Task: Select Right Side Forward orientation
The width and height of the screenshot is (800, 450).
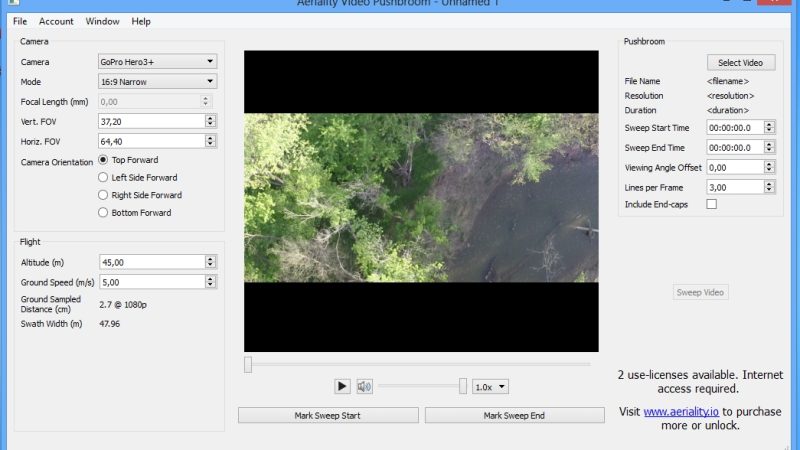Action: point(103,195)
